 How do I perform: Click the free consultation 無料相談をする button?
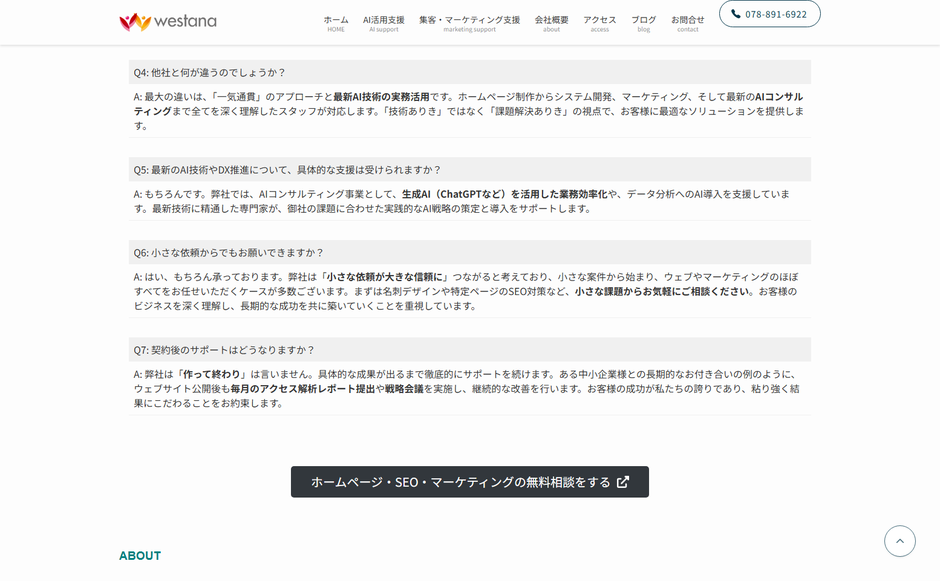click(x=470, y=482)
